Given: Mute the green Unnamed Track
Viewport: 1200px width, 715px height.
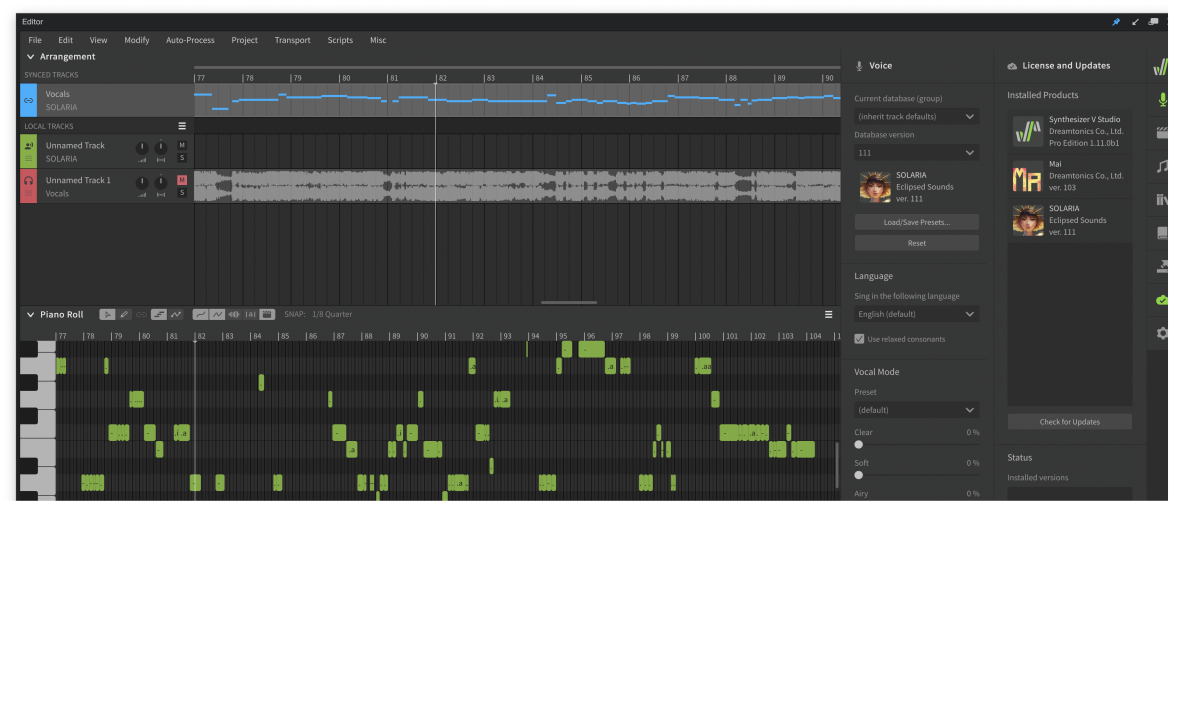Looking at the screenshot, I should [182, 145].
